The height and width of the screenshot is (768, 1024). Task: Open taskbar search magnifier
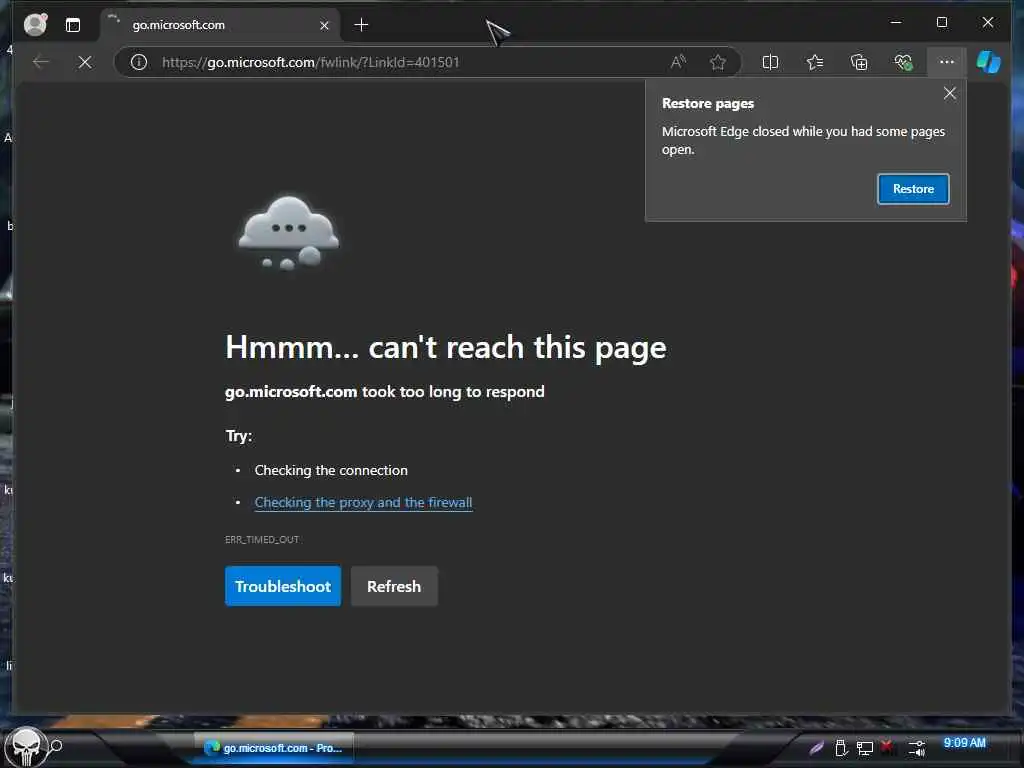(56, 745)
